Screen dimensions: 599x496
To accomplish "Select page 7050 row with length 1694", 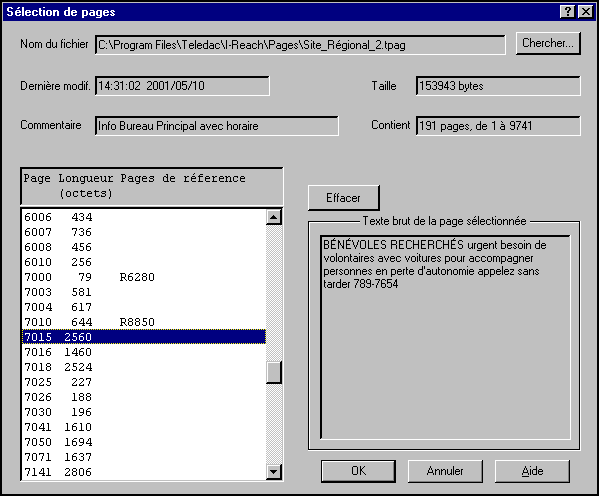I will [144, 442].
